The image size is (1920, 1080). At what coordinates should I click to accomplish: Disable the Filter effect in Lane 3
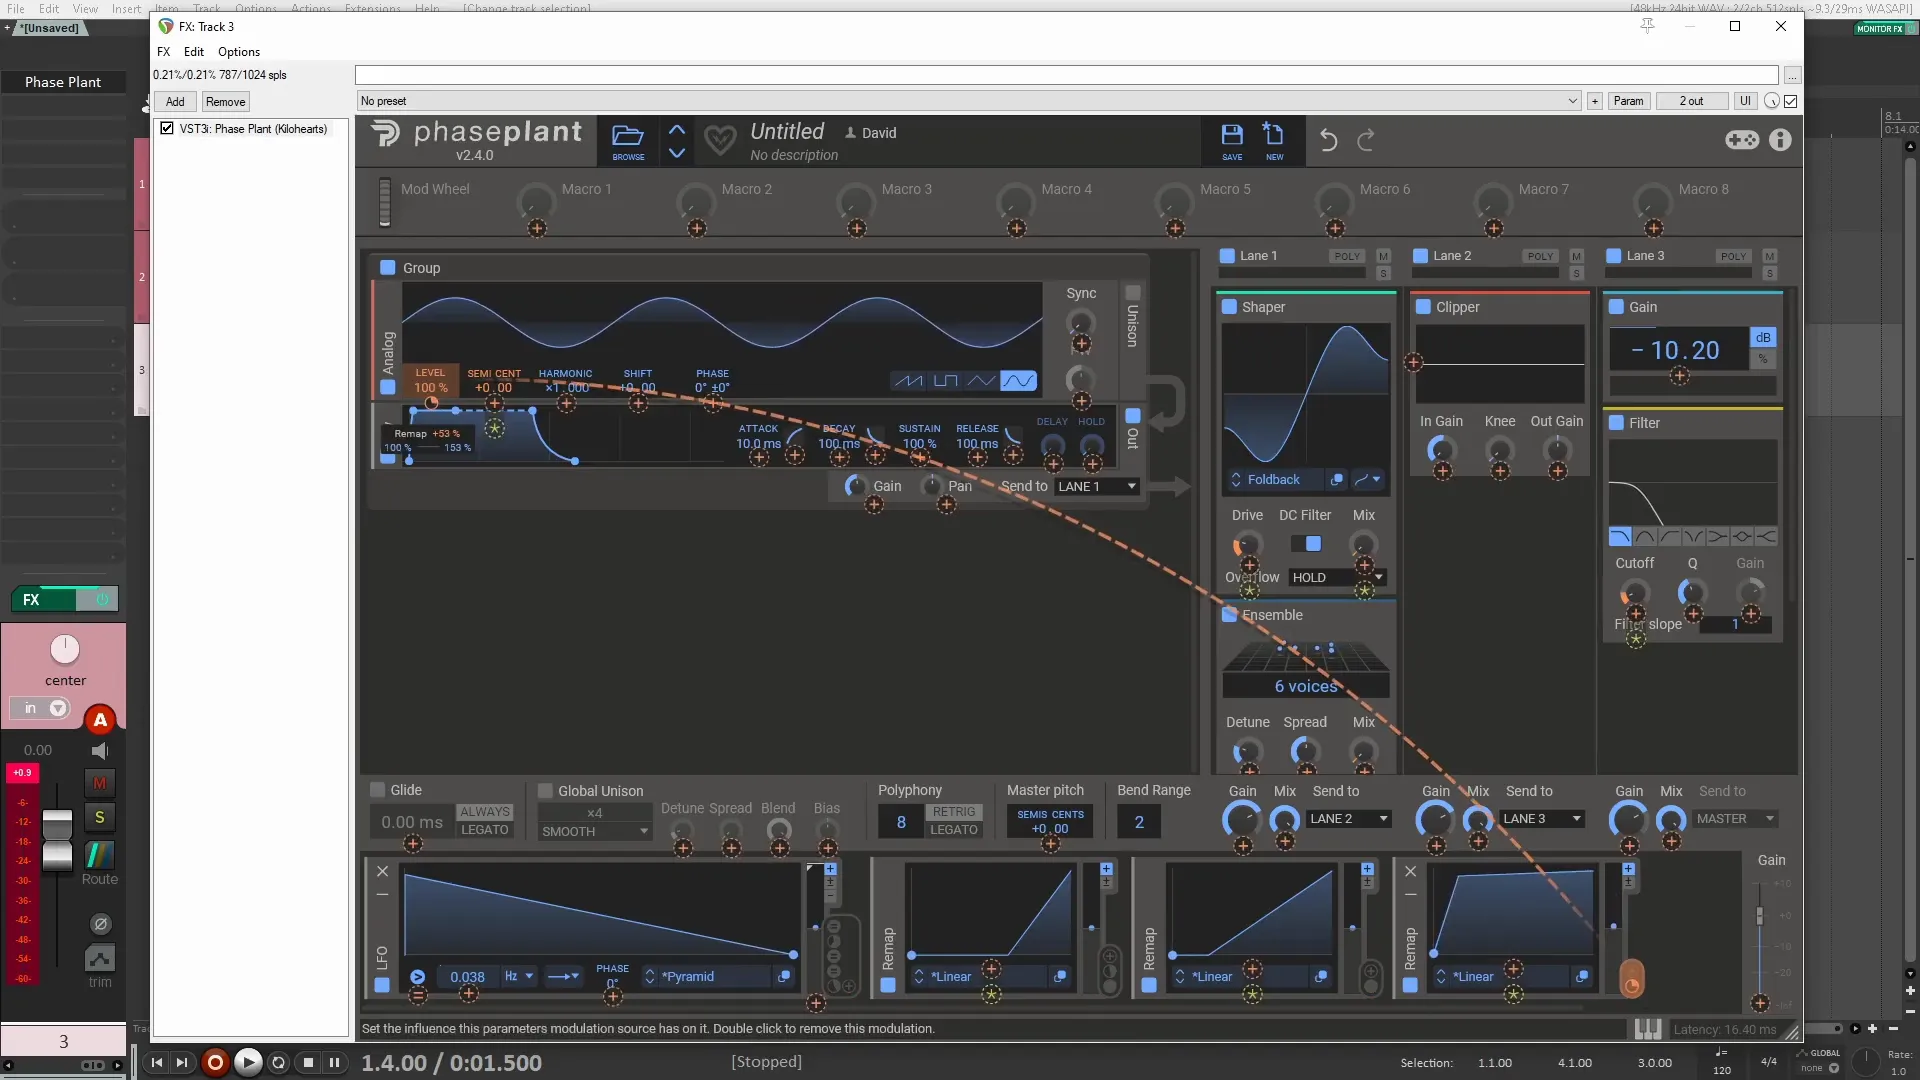click(1616, 423)
